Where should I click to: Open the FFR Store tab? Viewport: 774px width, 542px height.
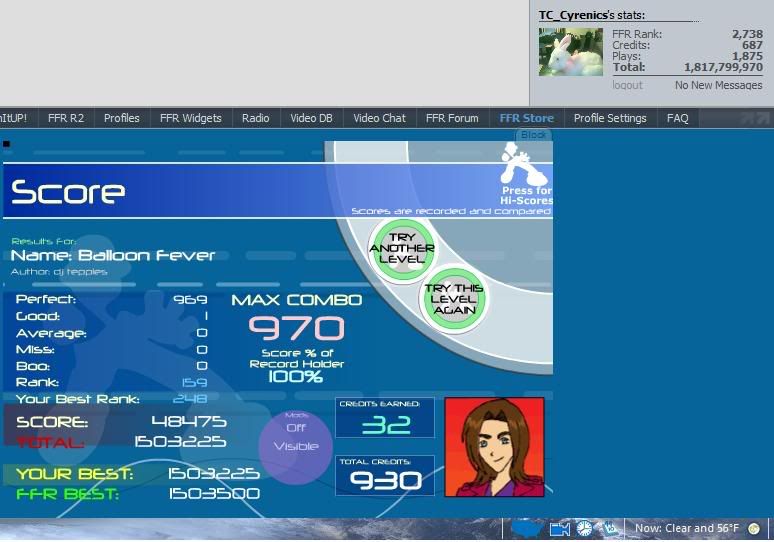526,118
